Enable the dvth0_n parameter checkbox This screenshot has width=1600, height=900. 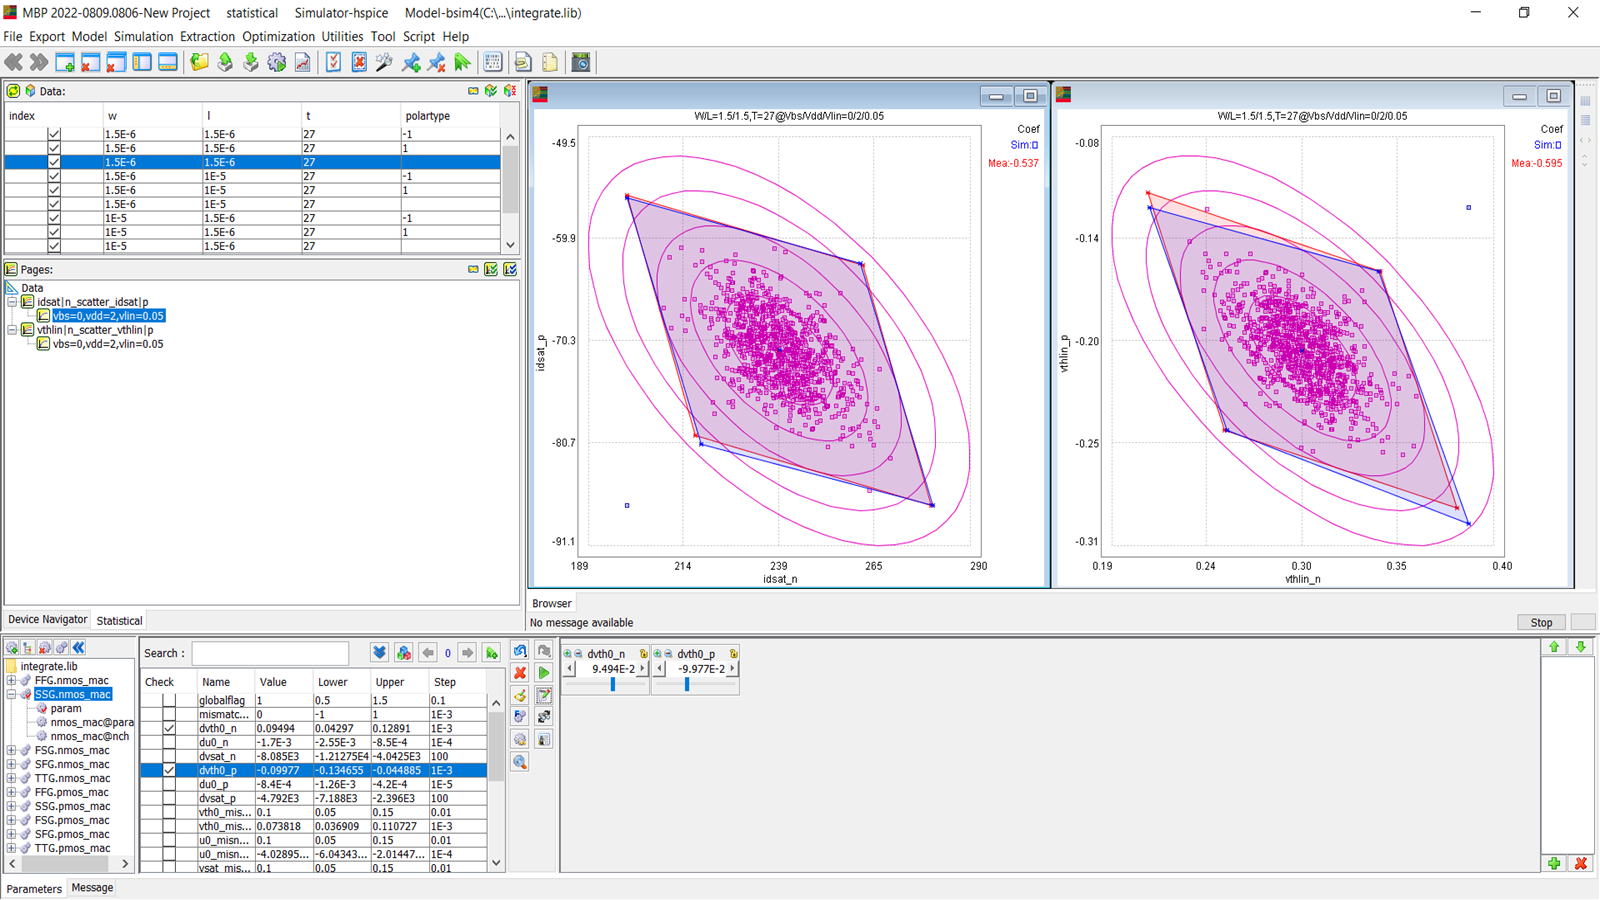point(168,728)
